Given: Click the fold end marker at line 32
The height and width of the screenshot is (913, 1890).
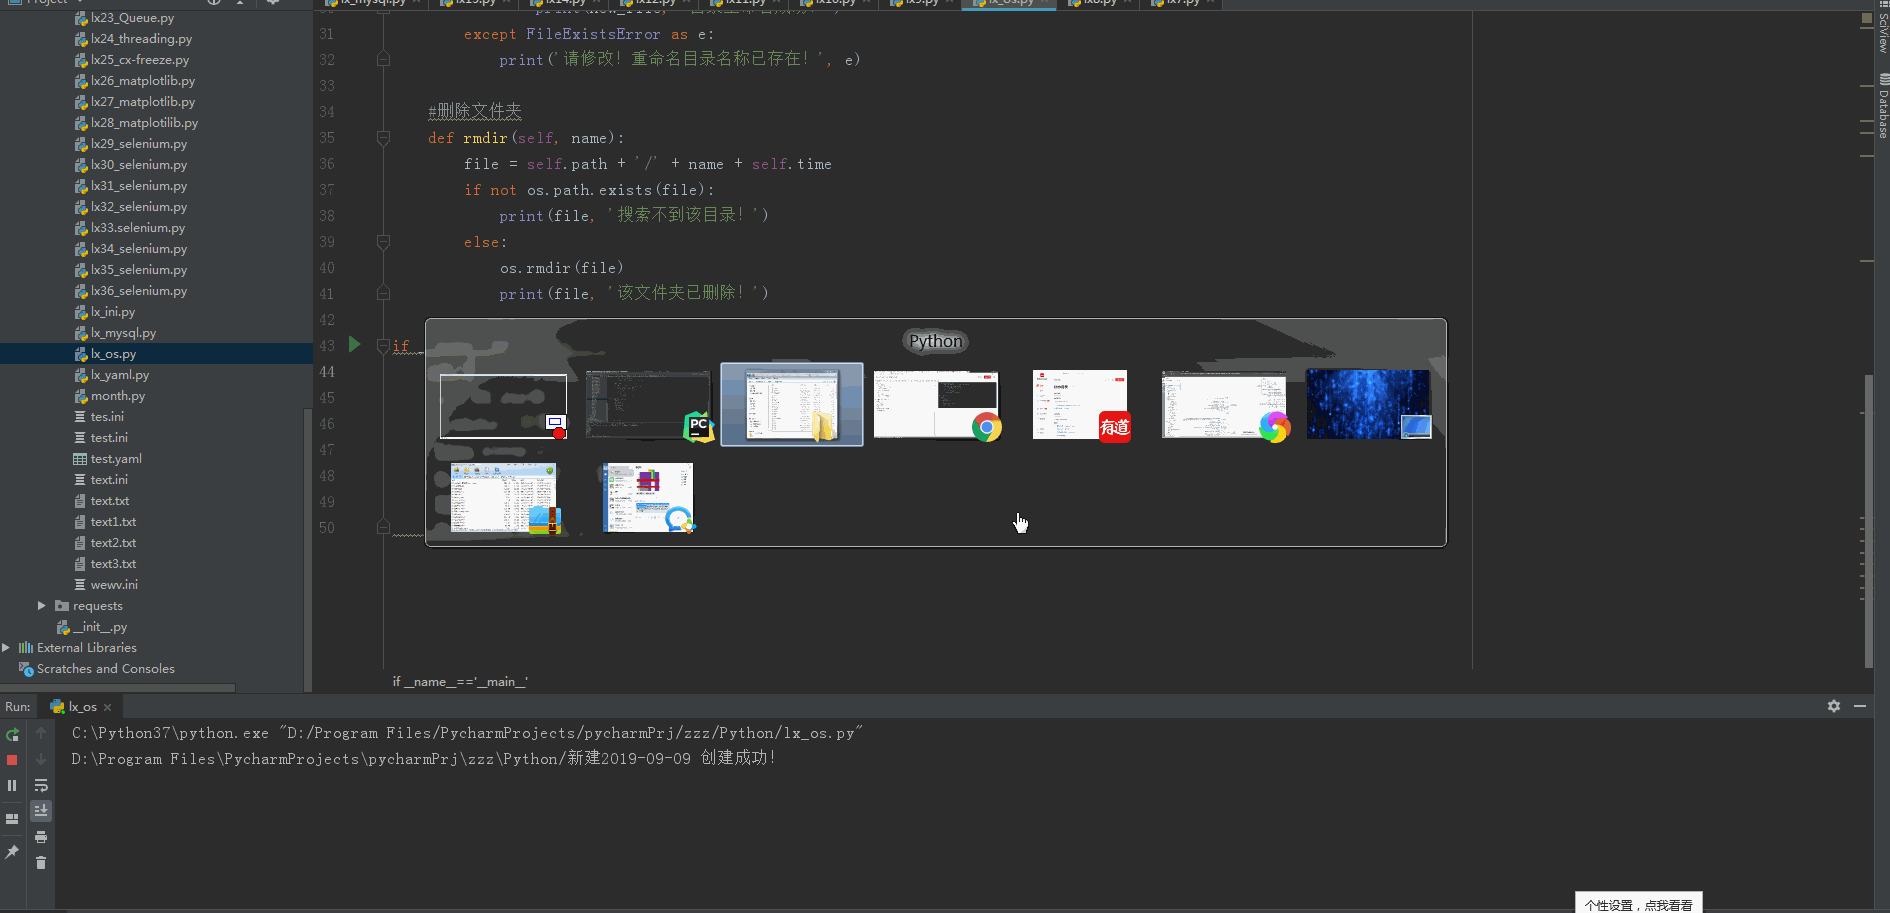Looking at the screenshot, I should pyautogui.click(x=383, y=60).
